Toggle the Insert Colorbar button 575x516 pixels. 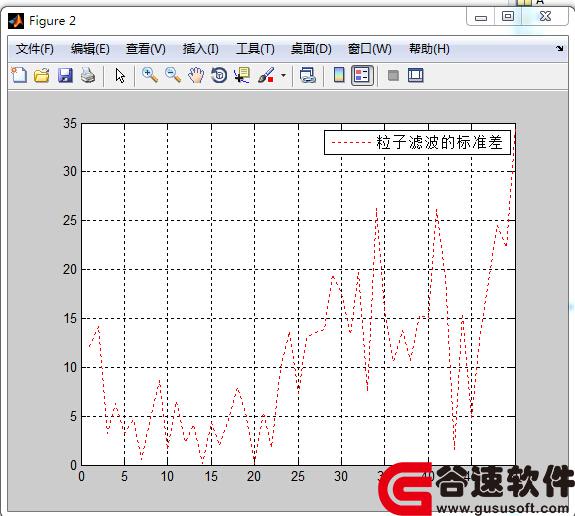pyautogui.click(x=339, y=76)
